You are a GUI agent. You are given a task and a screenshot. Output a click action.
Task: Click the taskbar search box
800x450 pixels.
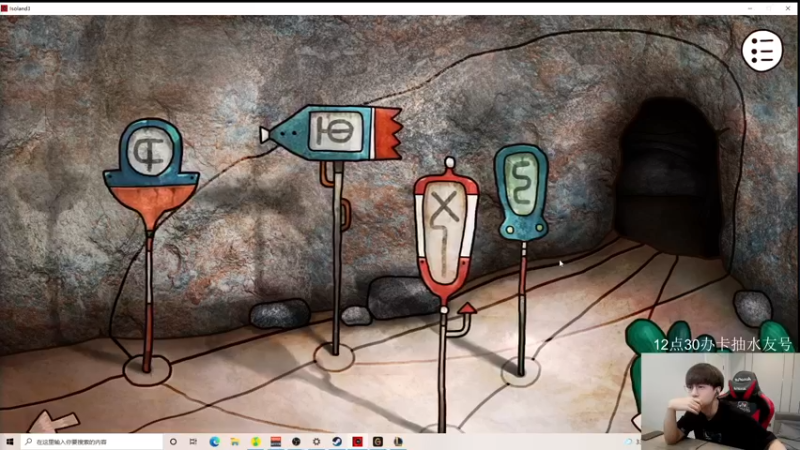point(92,441)
